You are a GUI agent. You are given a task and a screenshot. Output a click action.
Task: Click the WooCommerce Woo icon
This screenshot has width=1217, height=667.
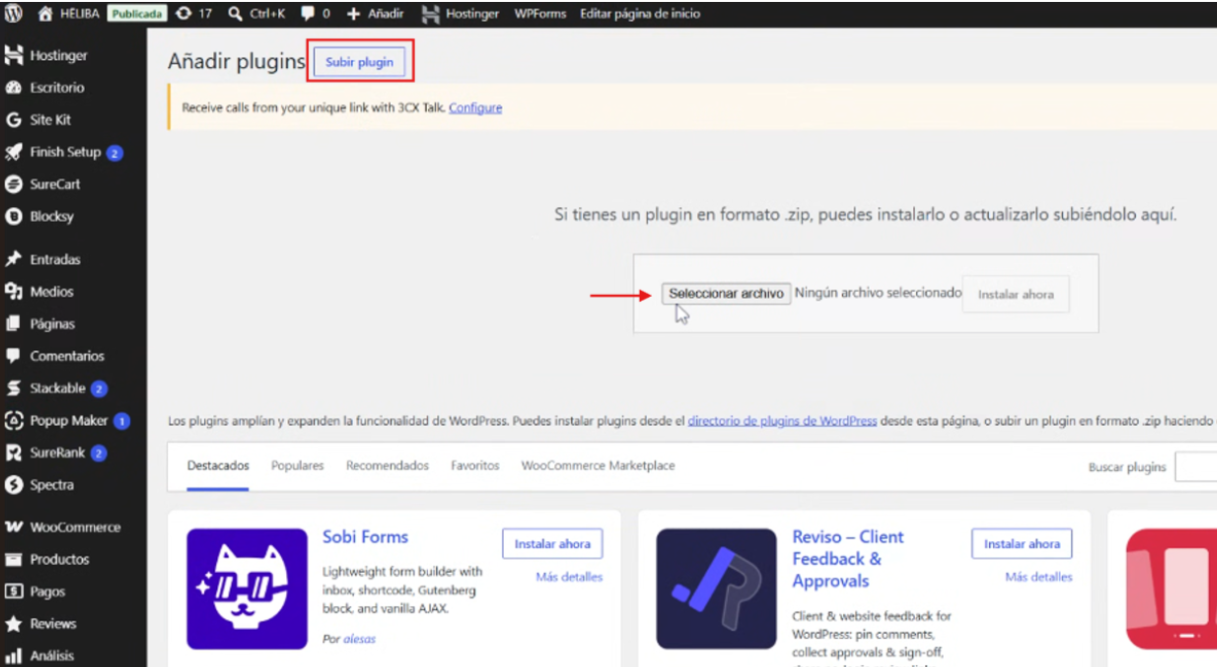[x=14, y=527]
